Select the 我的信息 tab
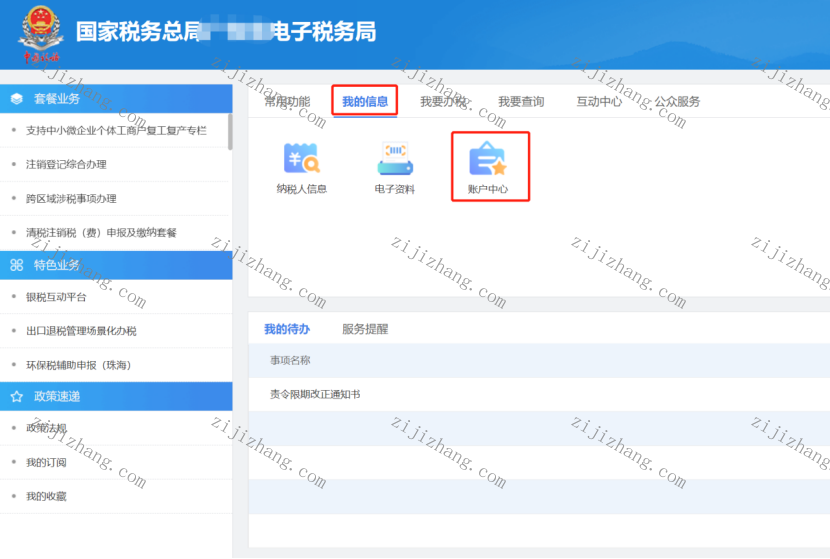The image size is (830, 559). click(365, 102)
